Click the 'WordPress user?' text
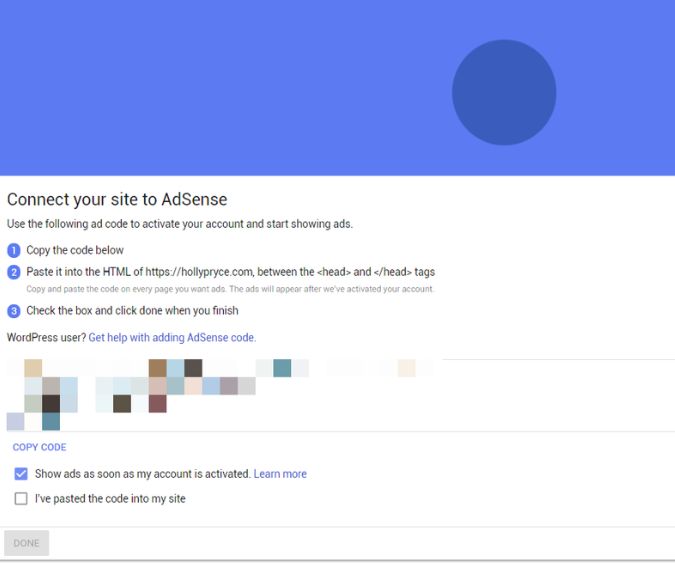The width and height of the screenshot is (675, 563). point(46,337)
